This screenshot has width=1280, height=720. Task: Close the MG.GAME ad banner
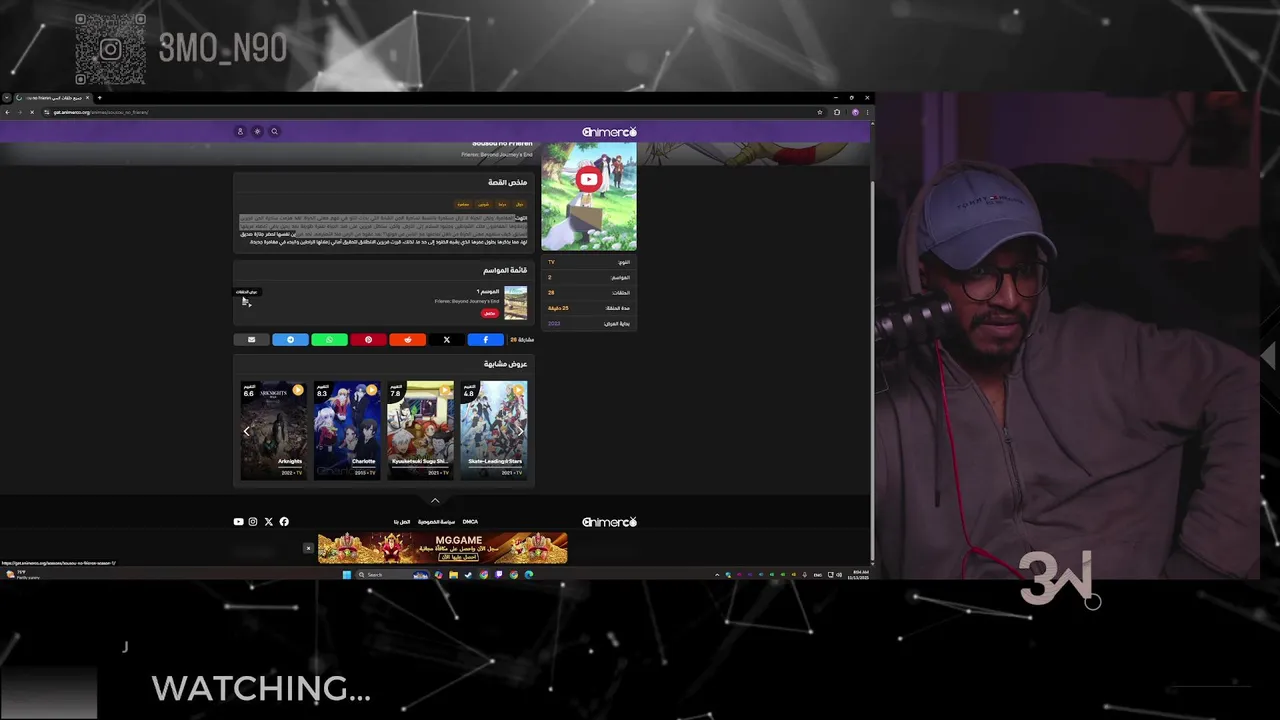(308, 548)
